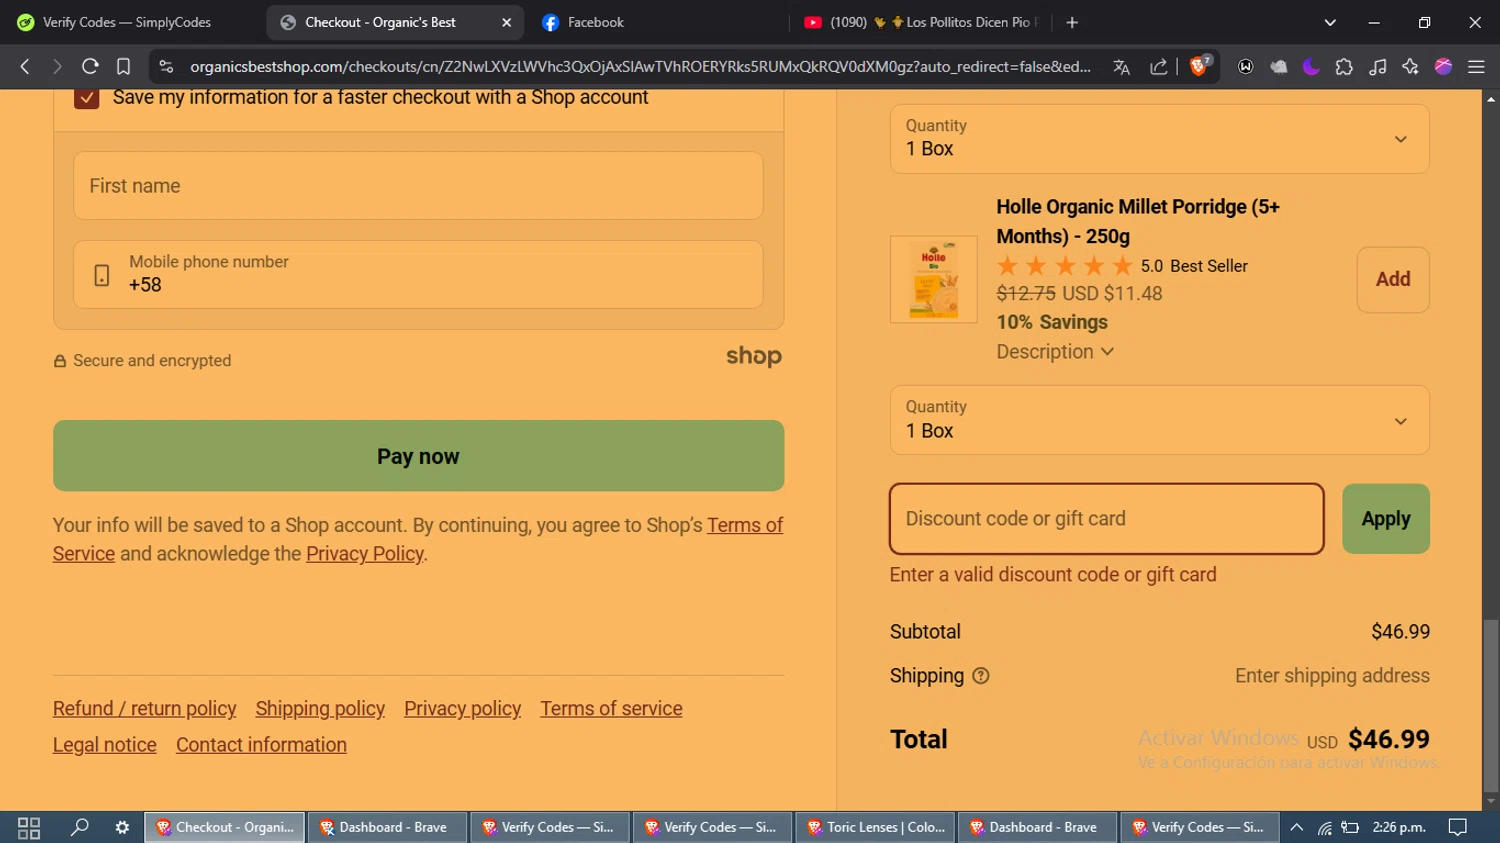The width and height of the screenshot is (1500, 843).
Task: Expand the Millet Porridge Description
Action: (x=1055, y=352)
